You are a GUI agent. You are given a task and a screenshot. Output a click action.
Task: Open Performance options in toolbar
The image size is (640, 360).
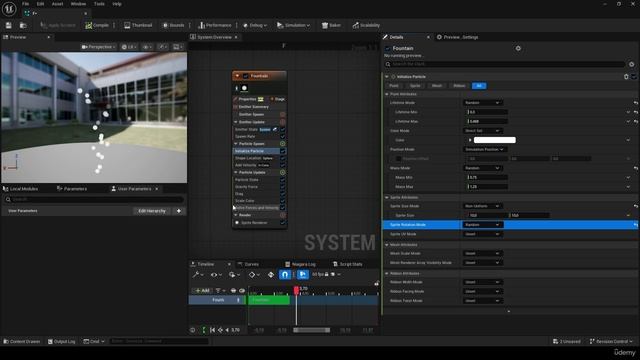click(215, 25)
